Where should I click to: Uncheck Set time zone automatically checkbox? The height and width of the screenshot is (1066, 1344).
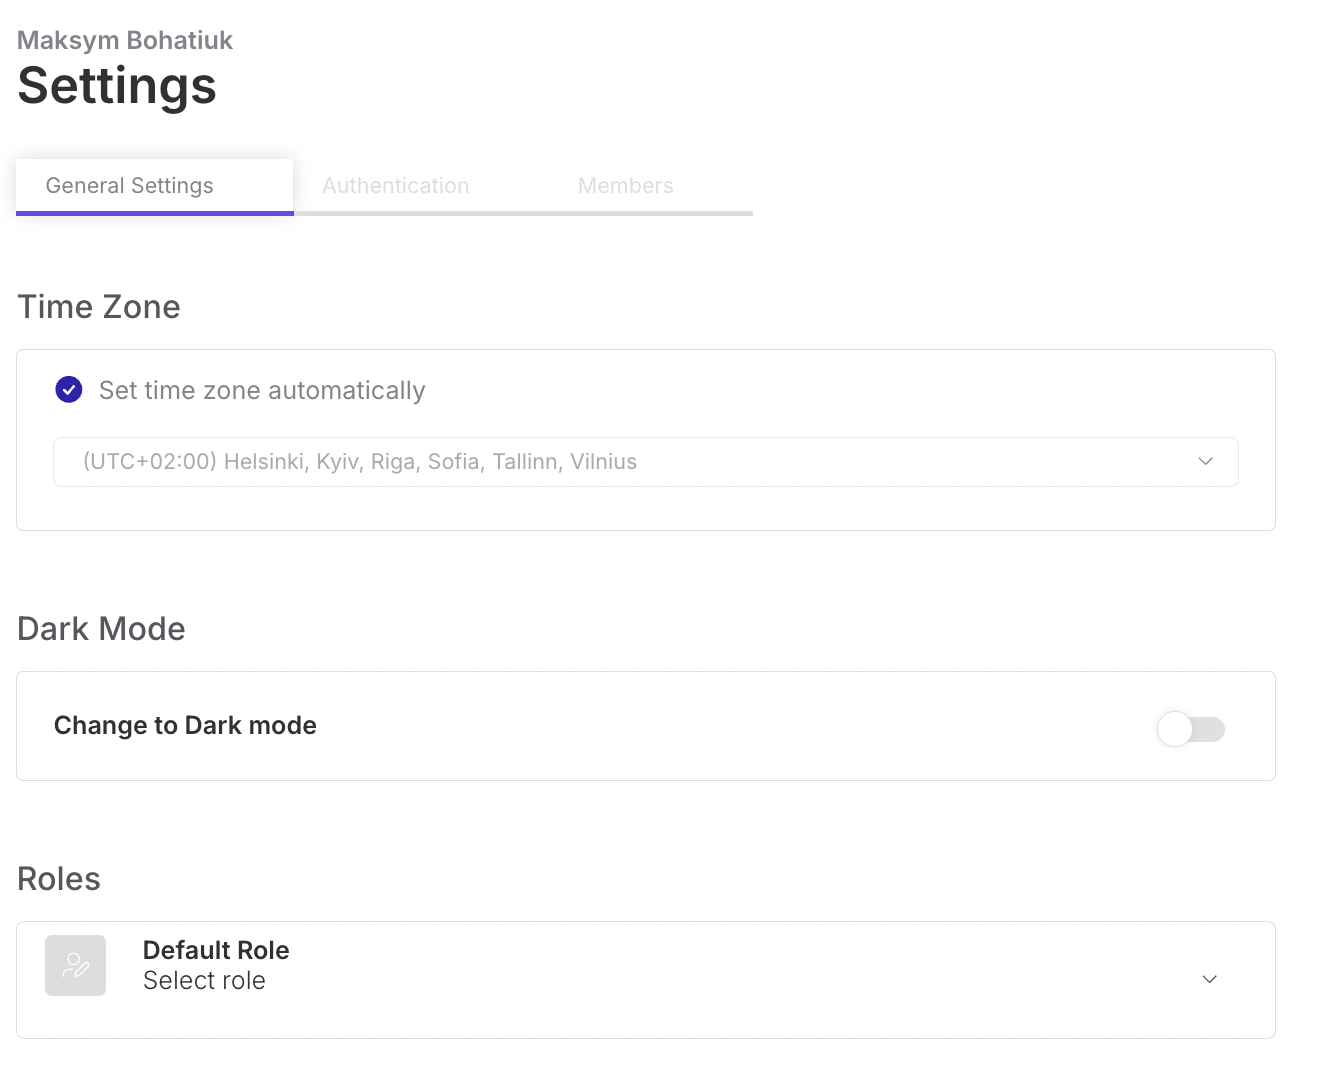(x=69, y=390)
